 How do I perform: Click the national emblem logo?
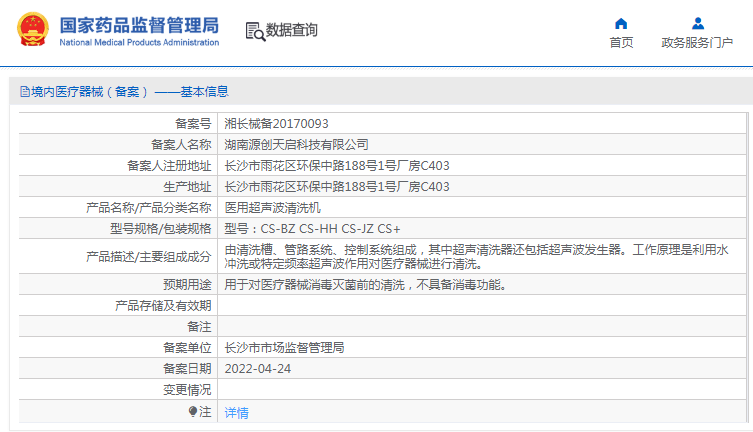pos(33,30)
